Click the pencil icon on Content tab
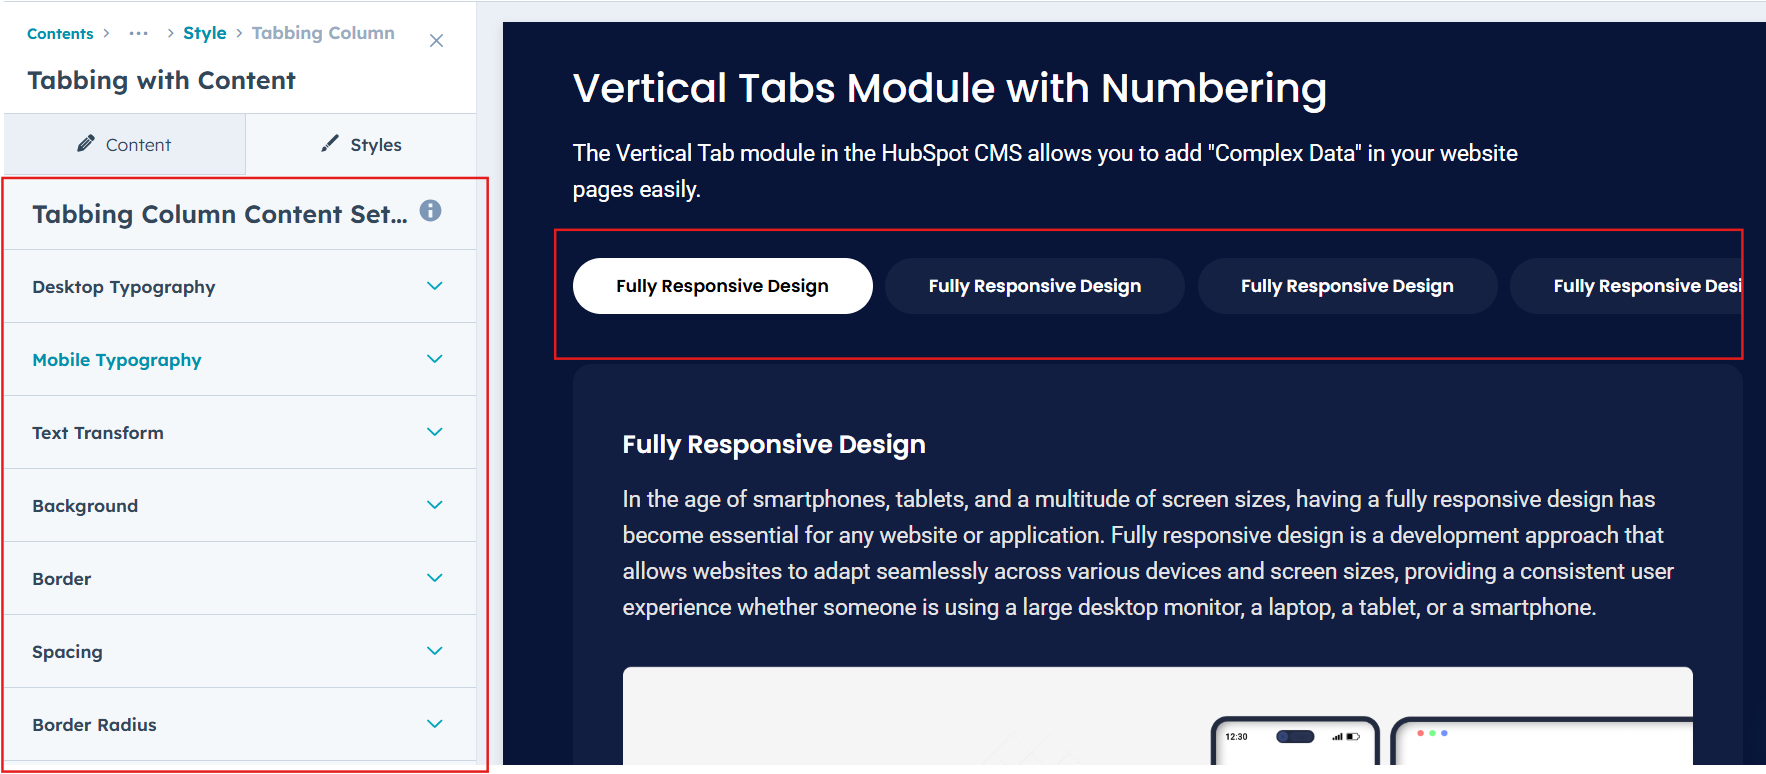 point(86,144)
